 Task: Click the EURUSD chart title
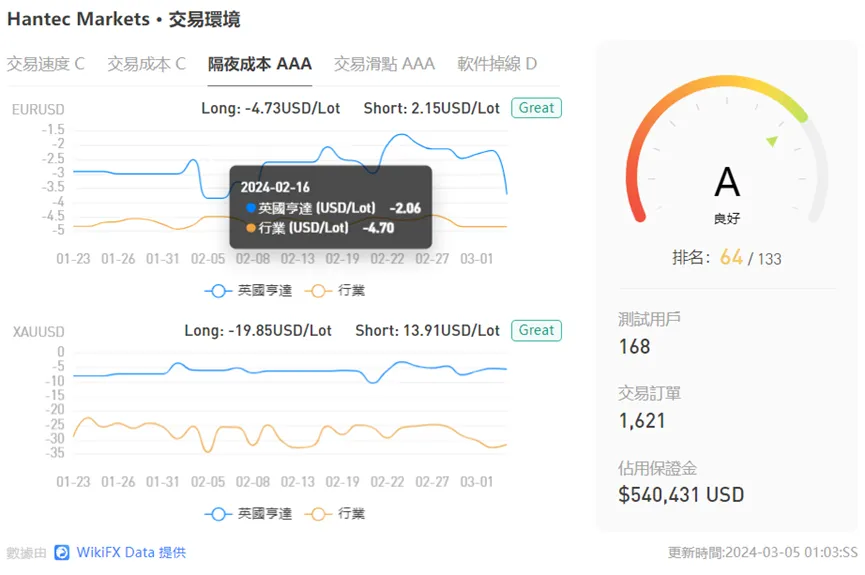coord(38,109)
